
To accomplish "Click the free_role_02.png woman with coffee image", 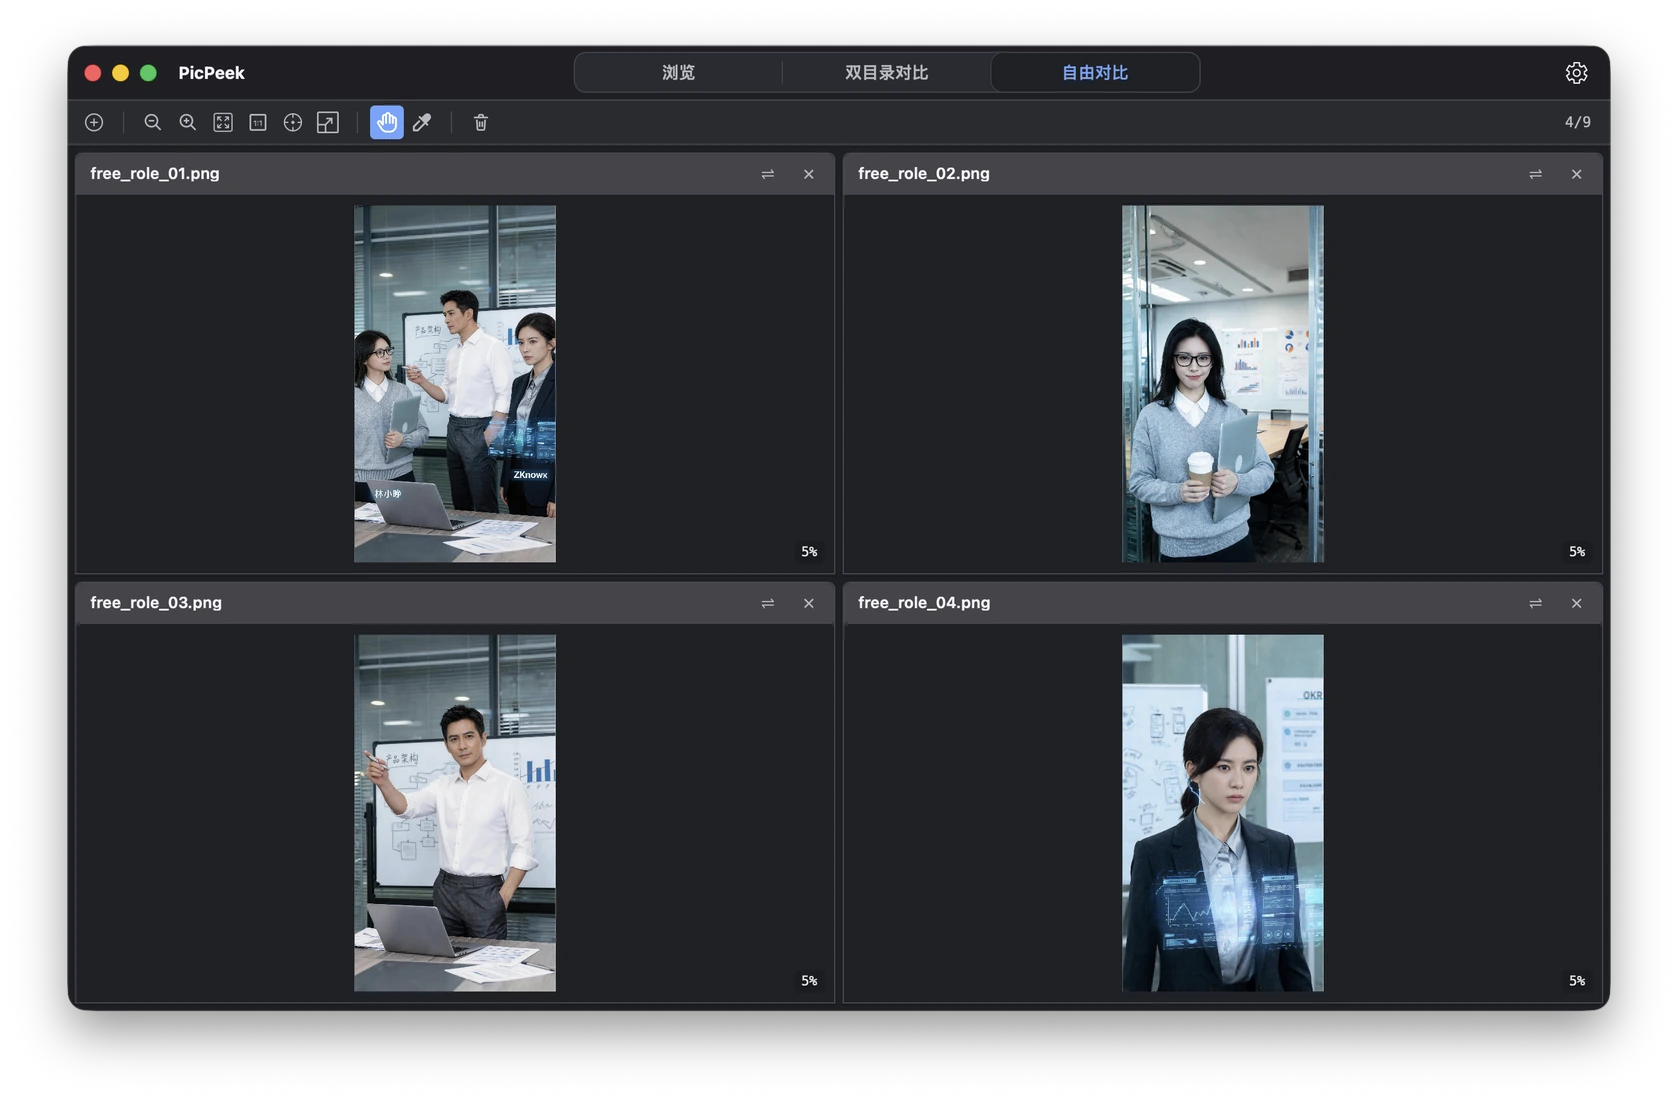I will point(1223,384).
